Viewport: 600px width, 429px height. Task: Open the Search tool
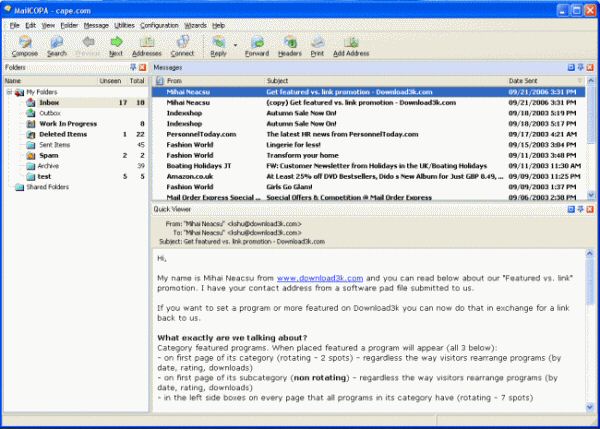coord(57,46)
